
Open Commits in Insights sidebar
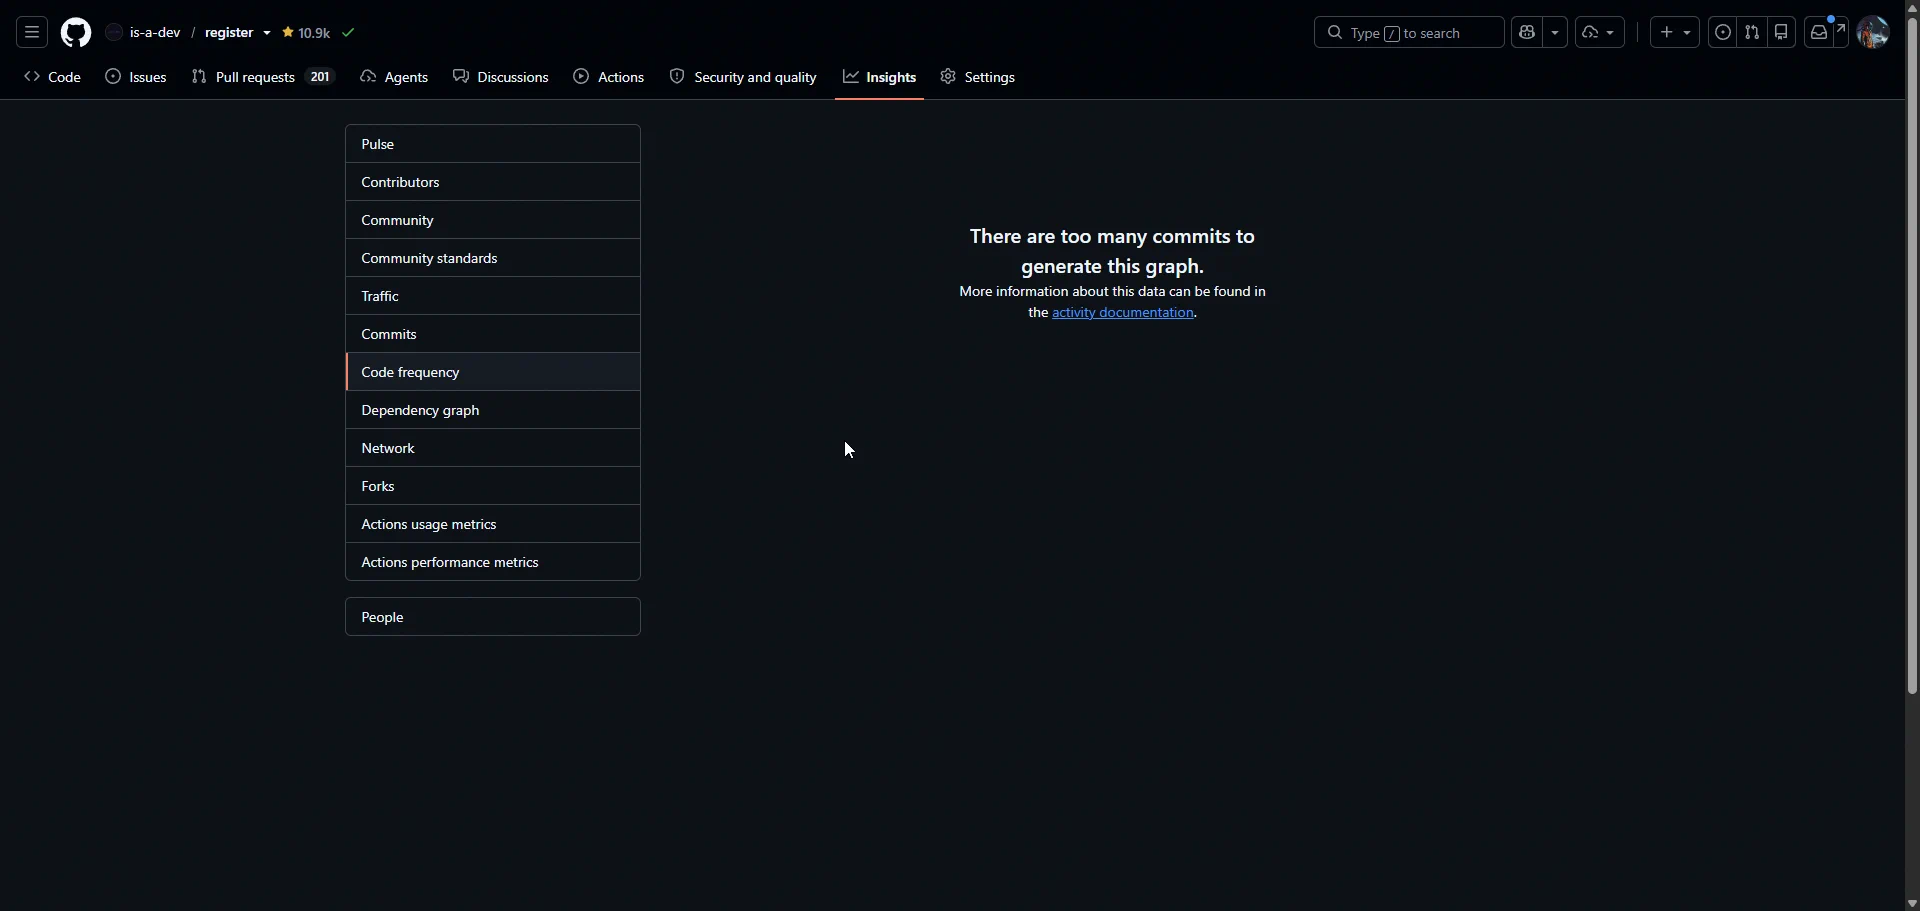(493, 334)
